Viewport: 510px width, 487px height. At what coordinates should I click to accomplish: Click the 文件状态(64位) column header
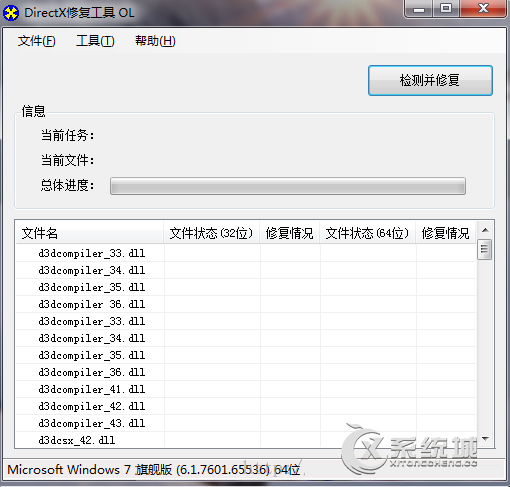367,233
